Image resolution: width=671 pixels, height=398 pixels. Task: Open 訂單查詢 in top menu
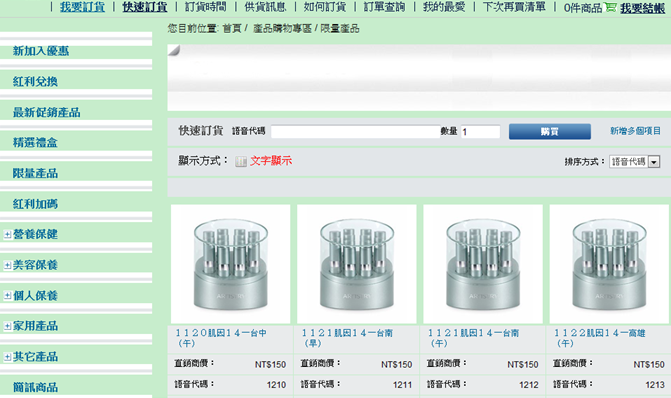click(384, 7)
